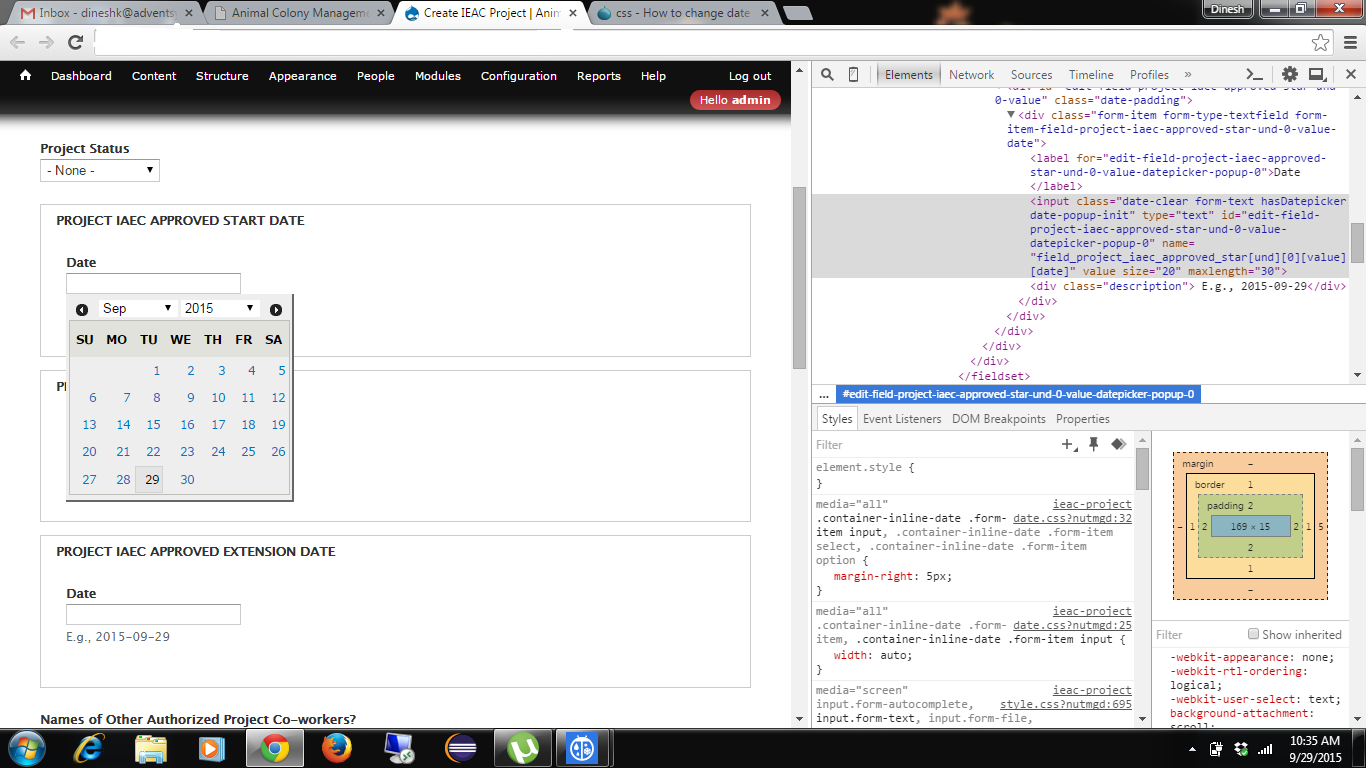Toggle the Show inherited checkbox

coord(1253,634)
